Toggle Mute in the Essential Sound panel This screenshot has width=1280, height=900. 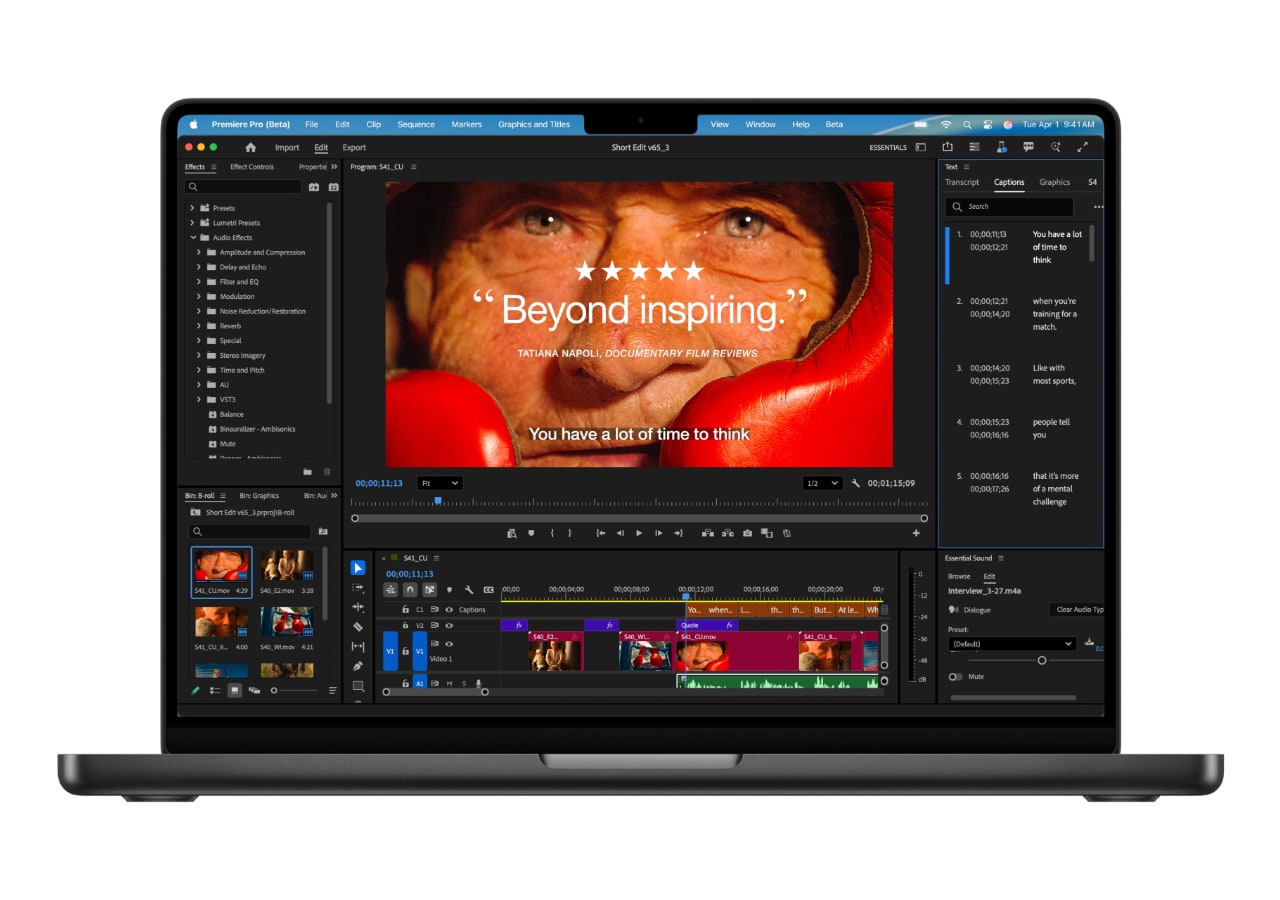tap(956, 677)
